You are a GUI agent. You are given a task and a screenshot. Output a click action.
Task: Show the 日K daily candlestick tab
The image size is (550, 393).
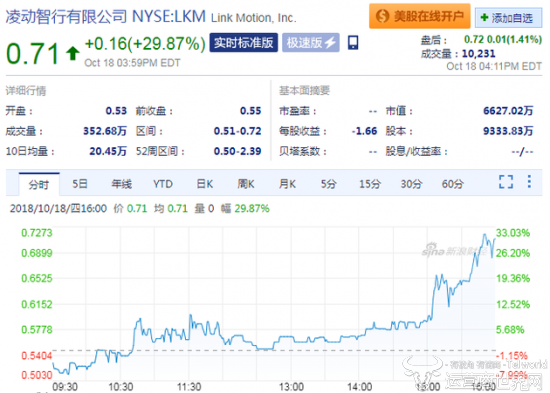(x=204, y=184)
